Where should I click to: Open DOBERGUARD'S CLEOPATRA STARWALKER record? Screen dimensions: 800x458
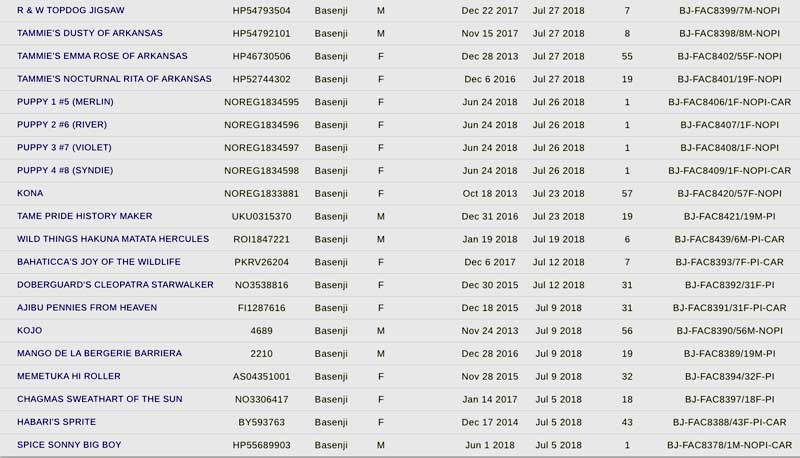click(x=115, y=284)
